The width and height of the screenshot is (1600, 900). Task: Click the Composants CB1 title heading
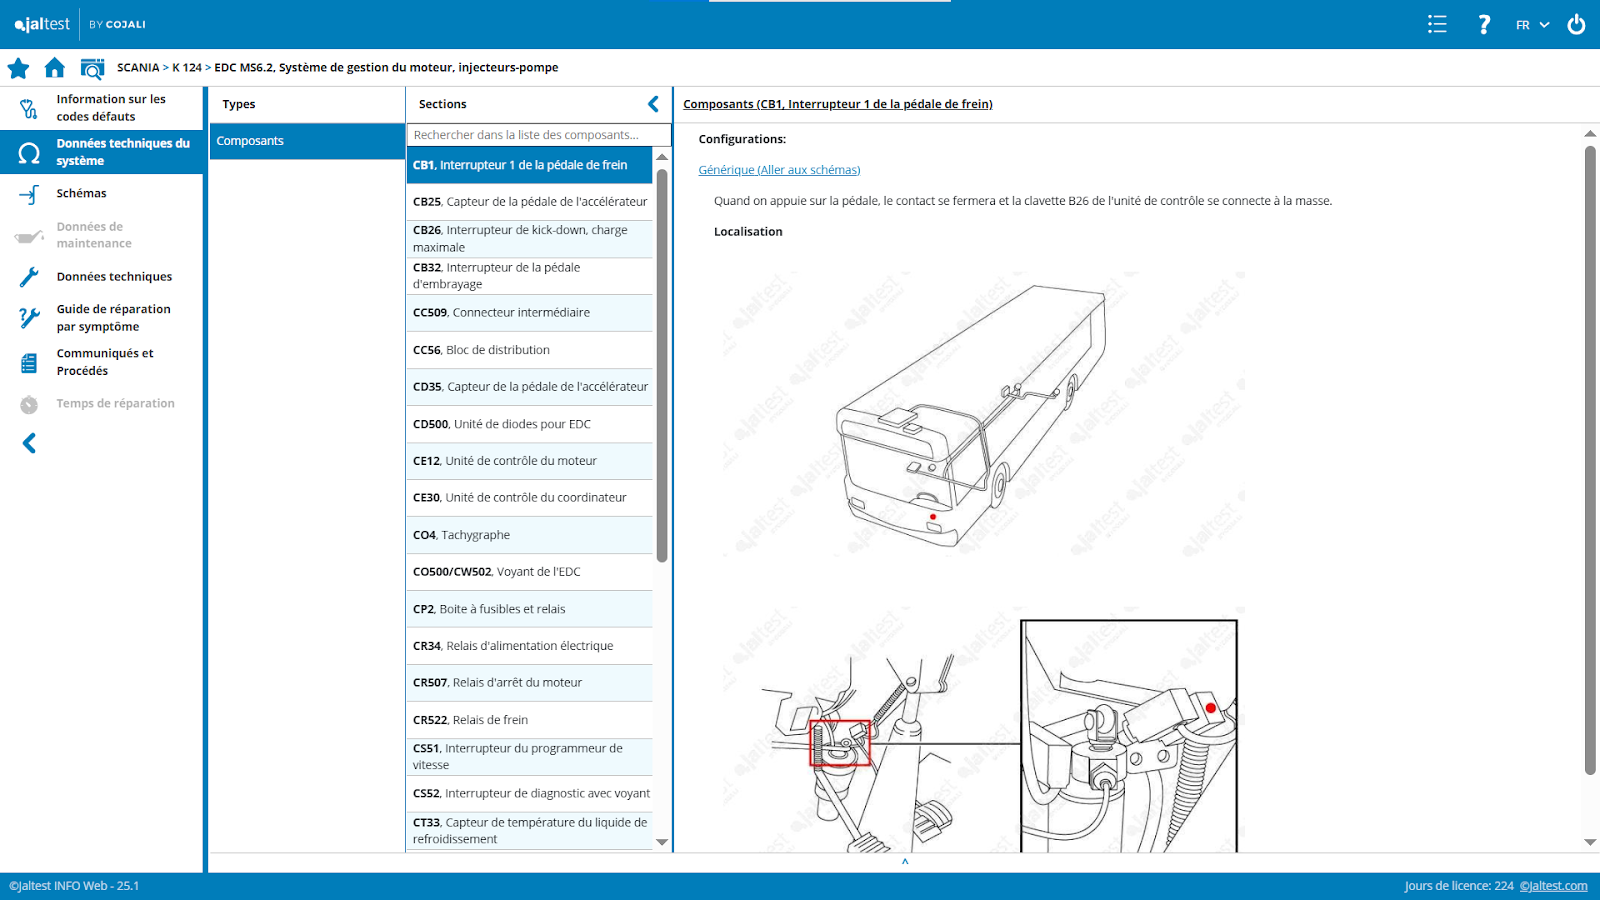click(x=838, y=104)
